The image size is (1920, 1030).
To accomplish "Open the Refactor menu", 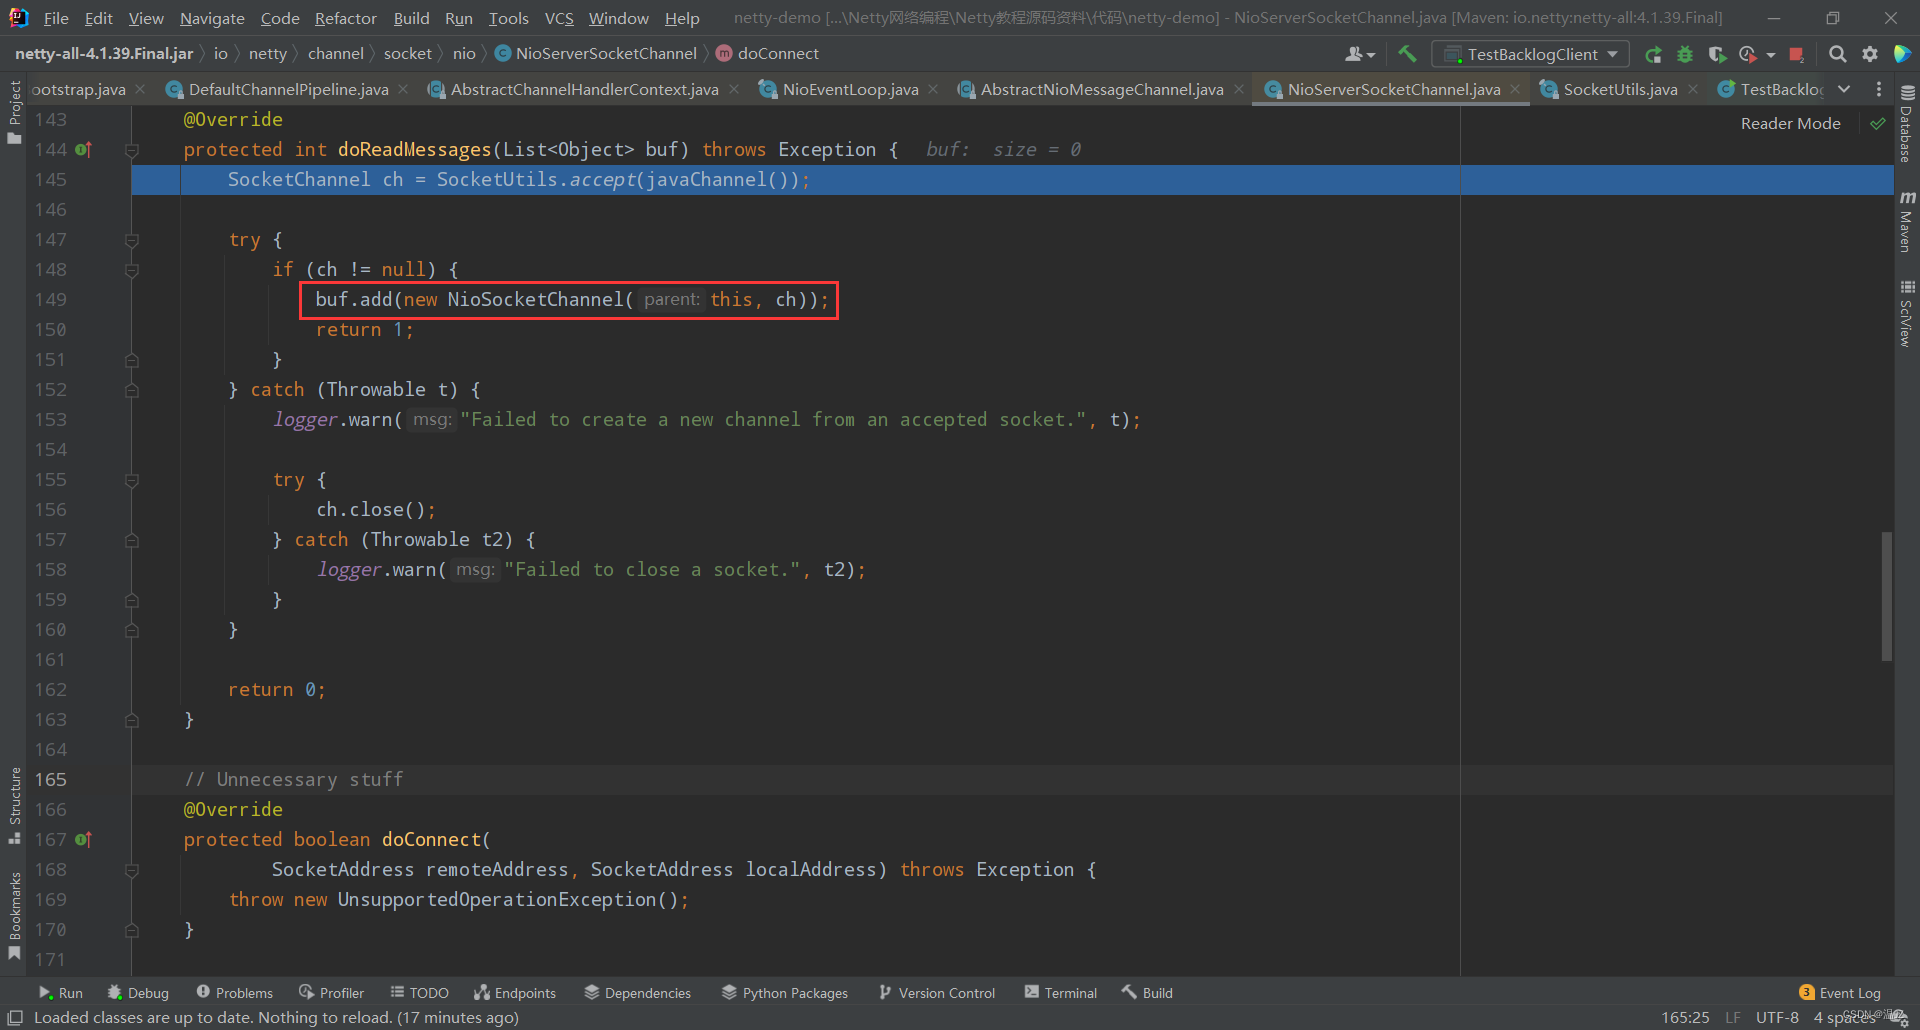I will coord(345,18).
